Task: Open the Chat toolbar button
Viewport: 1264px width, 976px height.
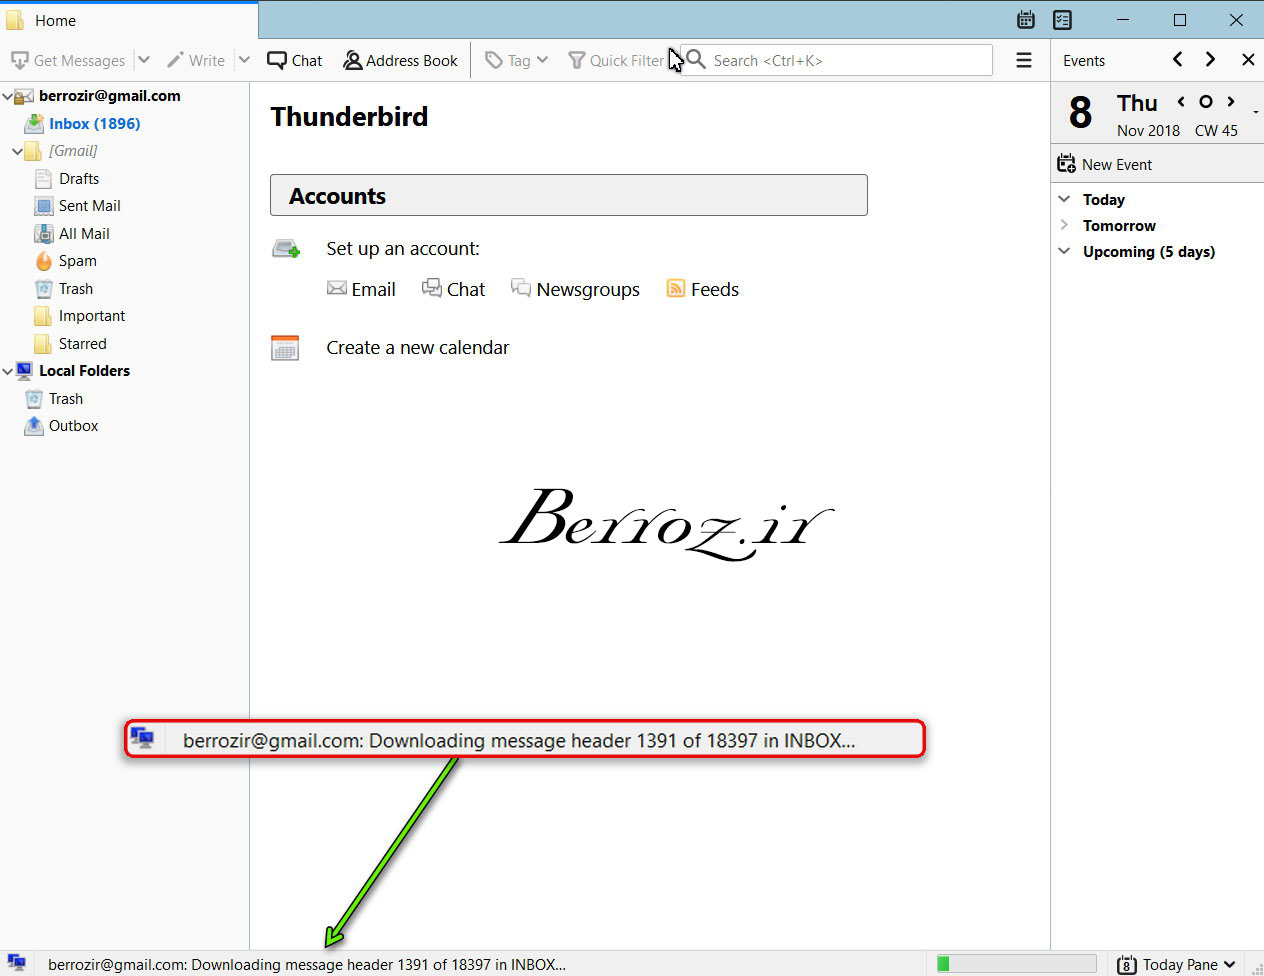Action: 294,61
